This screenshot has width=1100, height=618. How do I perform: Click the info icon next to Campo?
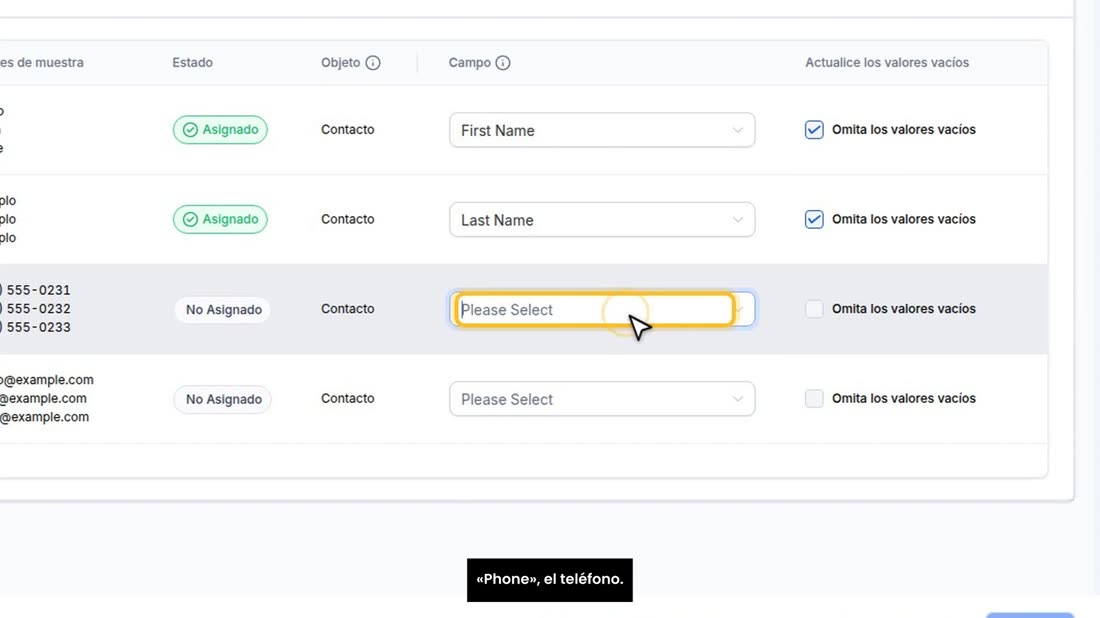(502, 63)
